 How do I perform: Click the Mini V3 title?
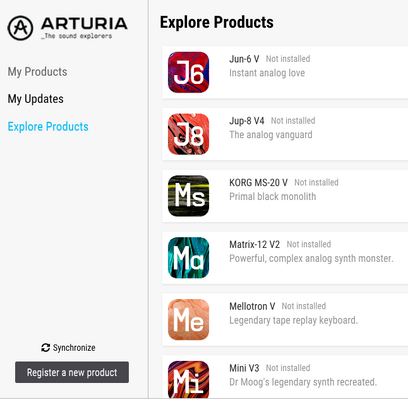[x=244, y=368]
